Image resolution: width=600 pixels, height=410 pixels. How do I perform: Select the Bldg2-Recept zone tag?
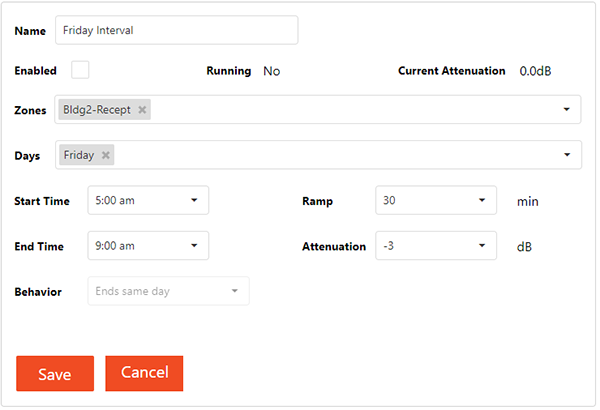point(97,110)
